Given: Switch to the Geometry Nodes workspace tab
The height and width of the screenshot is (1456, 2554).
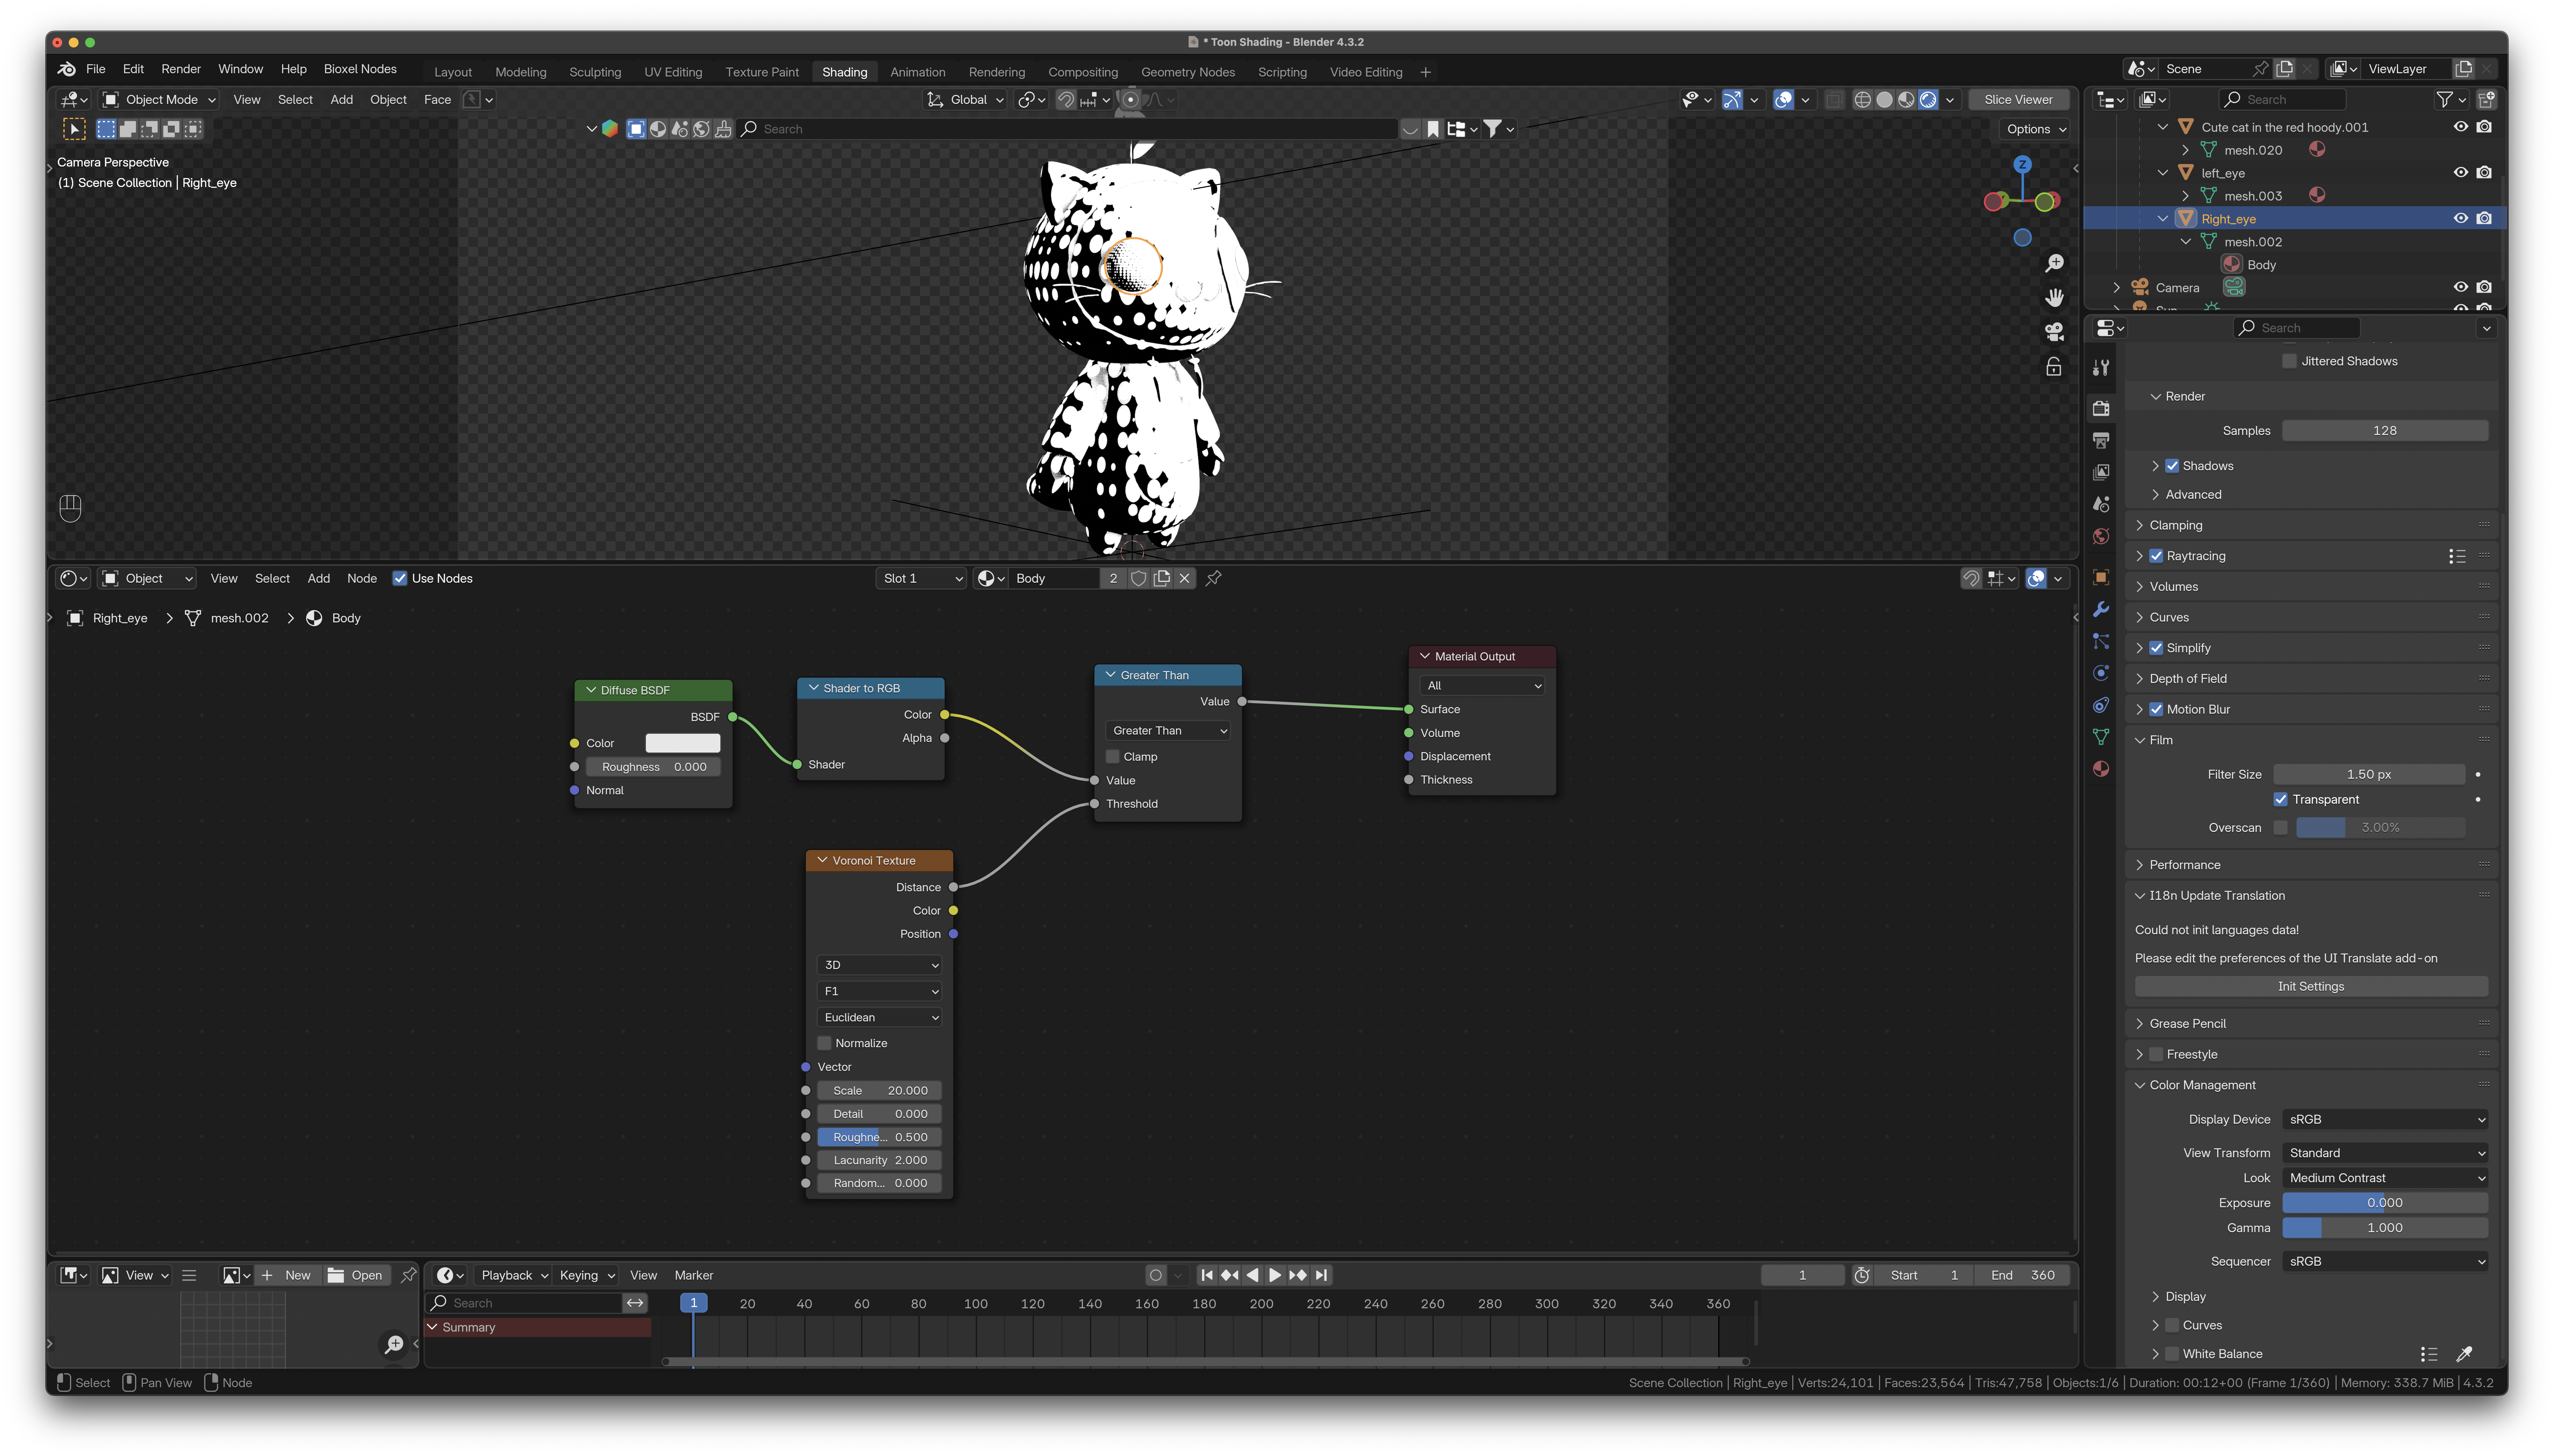Looking at the screenshot, I should coord(1188,72).
